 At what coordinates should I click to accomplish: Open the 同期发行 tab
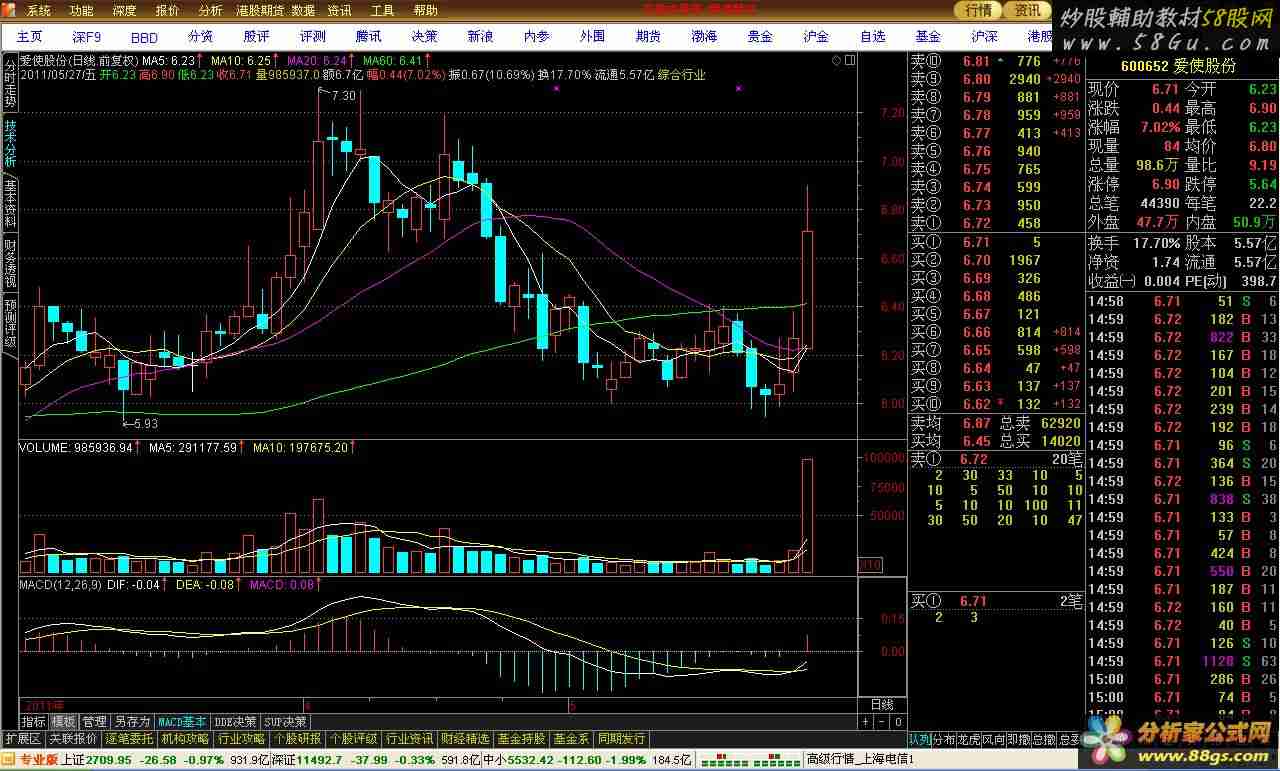(622, 739)
